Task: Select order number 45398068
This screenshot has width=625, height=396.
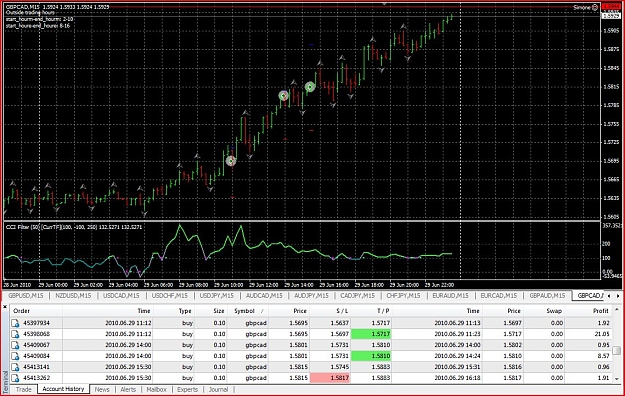Action: click(36, 334)
